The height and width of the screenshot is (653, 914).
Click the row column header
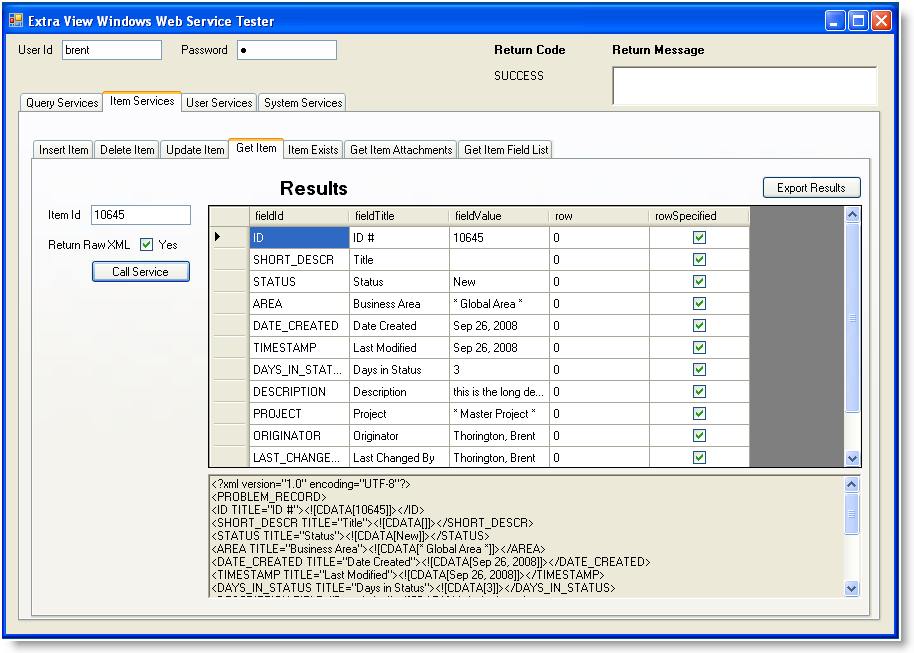(x=600, y=216)
